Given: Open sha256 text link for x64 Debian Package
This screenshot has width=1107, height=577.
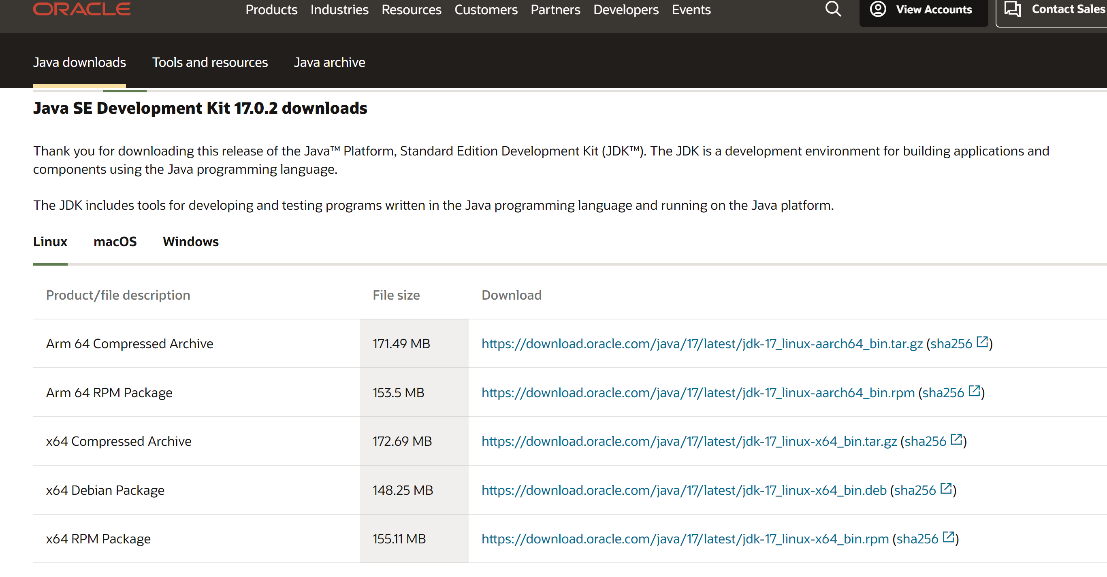Looking at the screenshot, I should coord(915,490).
